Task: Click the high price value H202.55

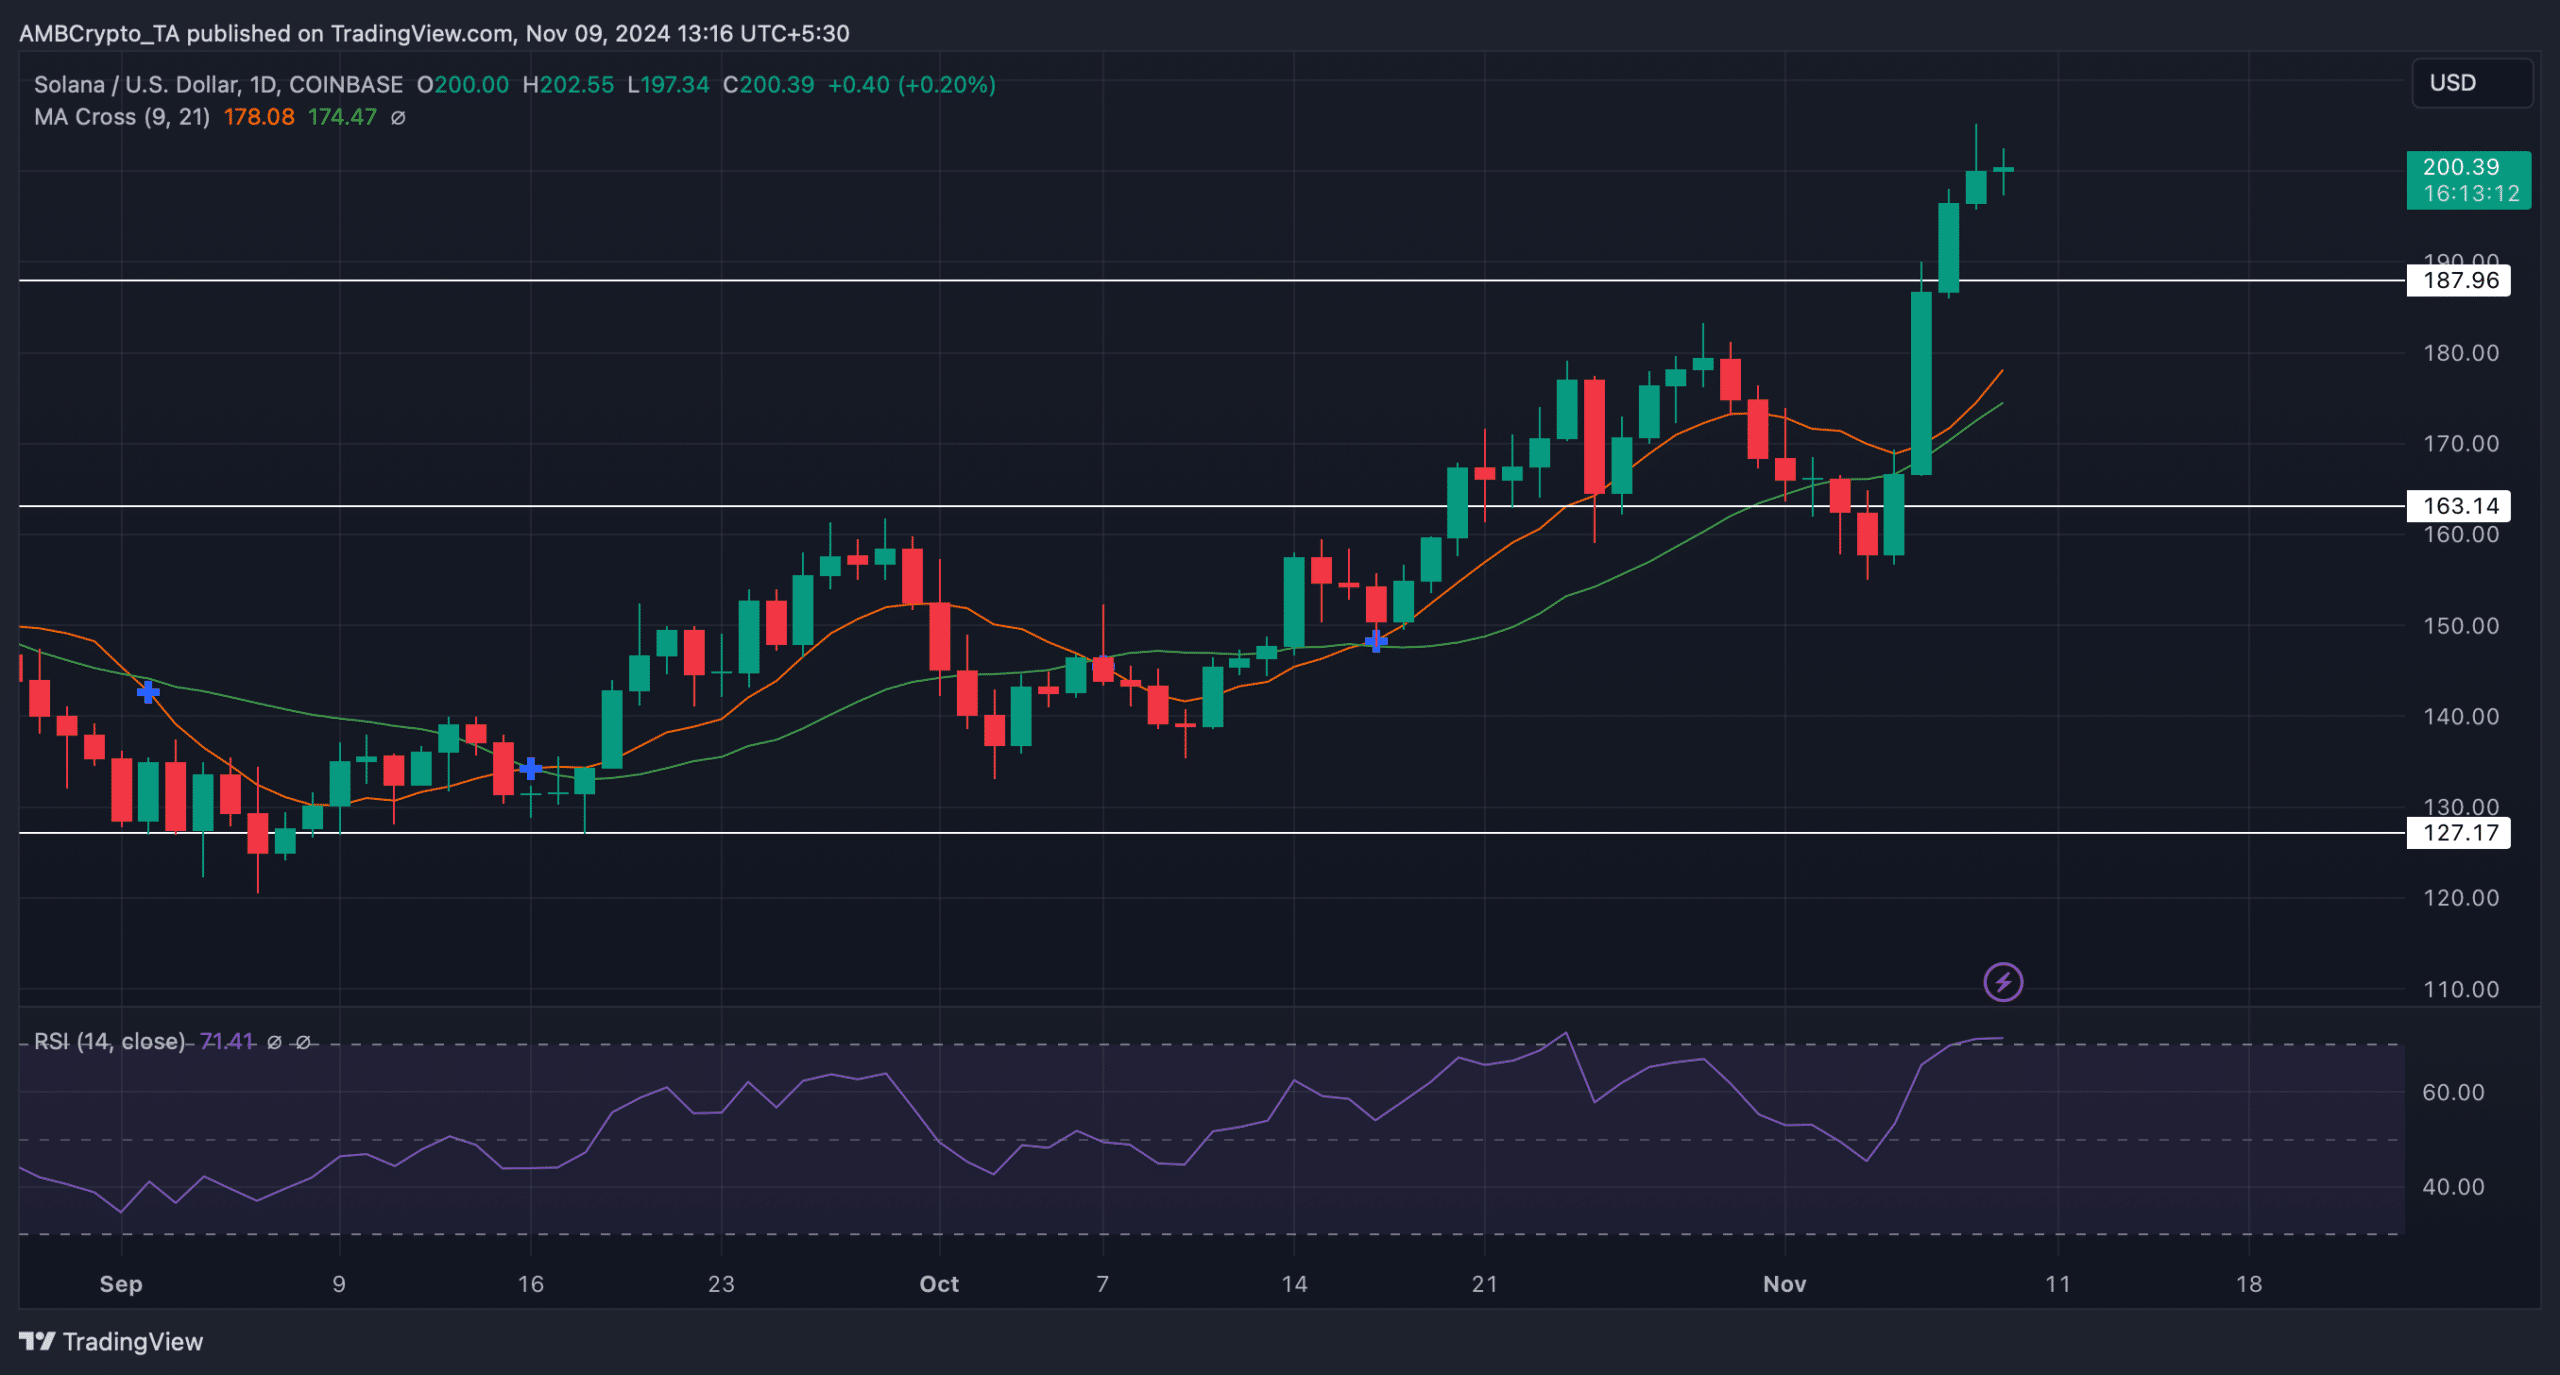Action: tap(568, 85)
